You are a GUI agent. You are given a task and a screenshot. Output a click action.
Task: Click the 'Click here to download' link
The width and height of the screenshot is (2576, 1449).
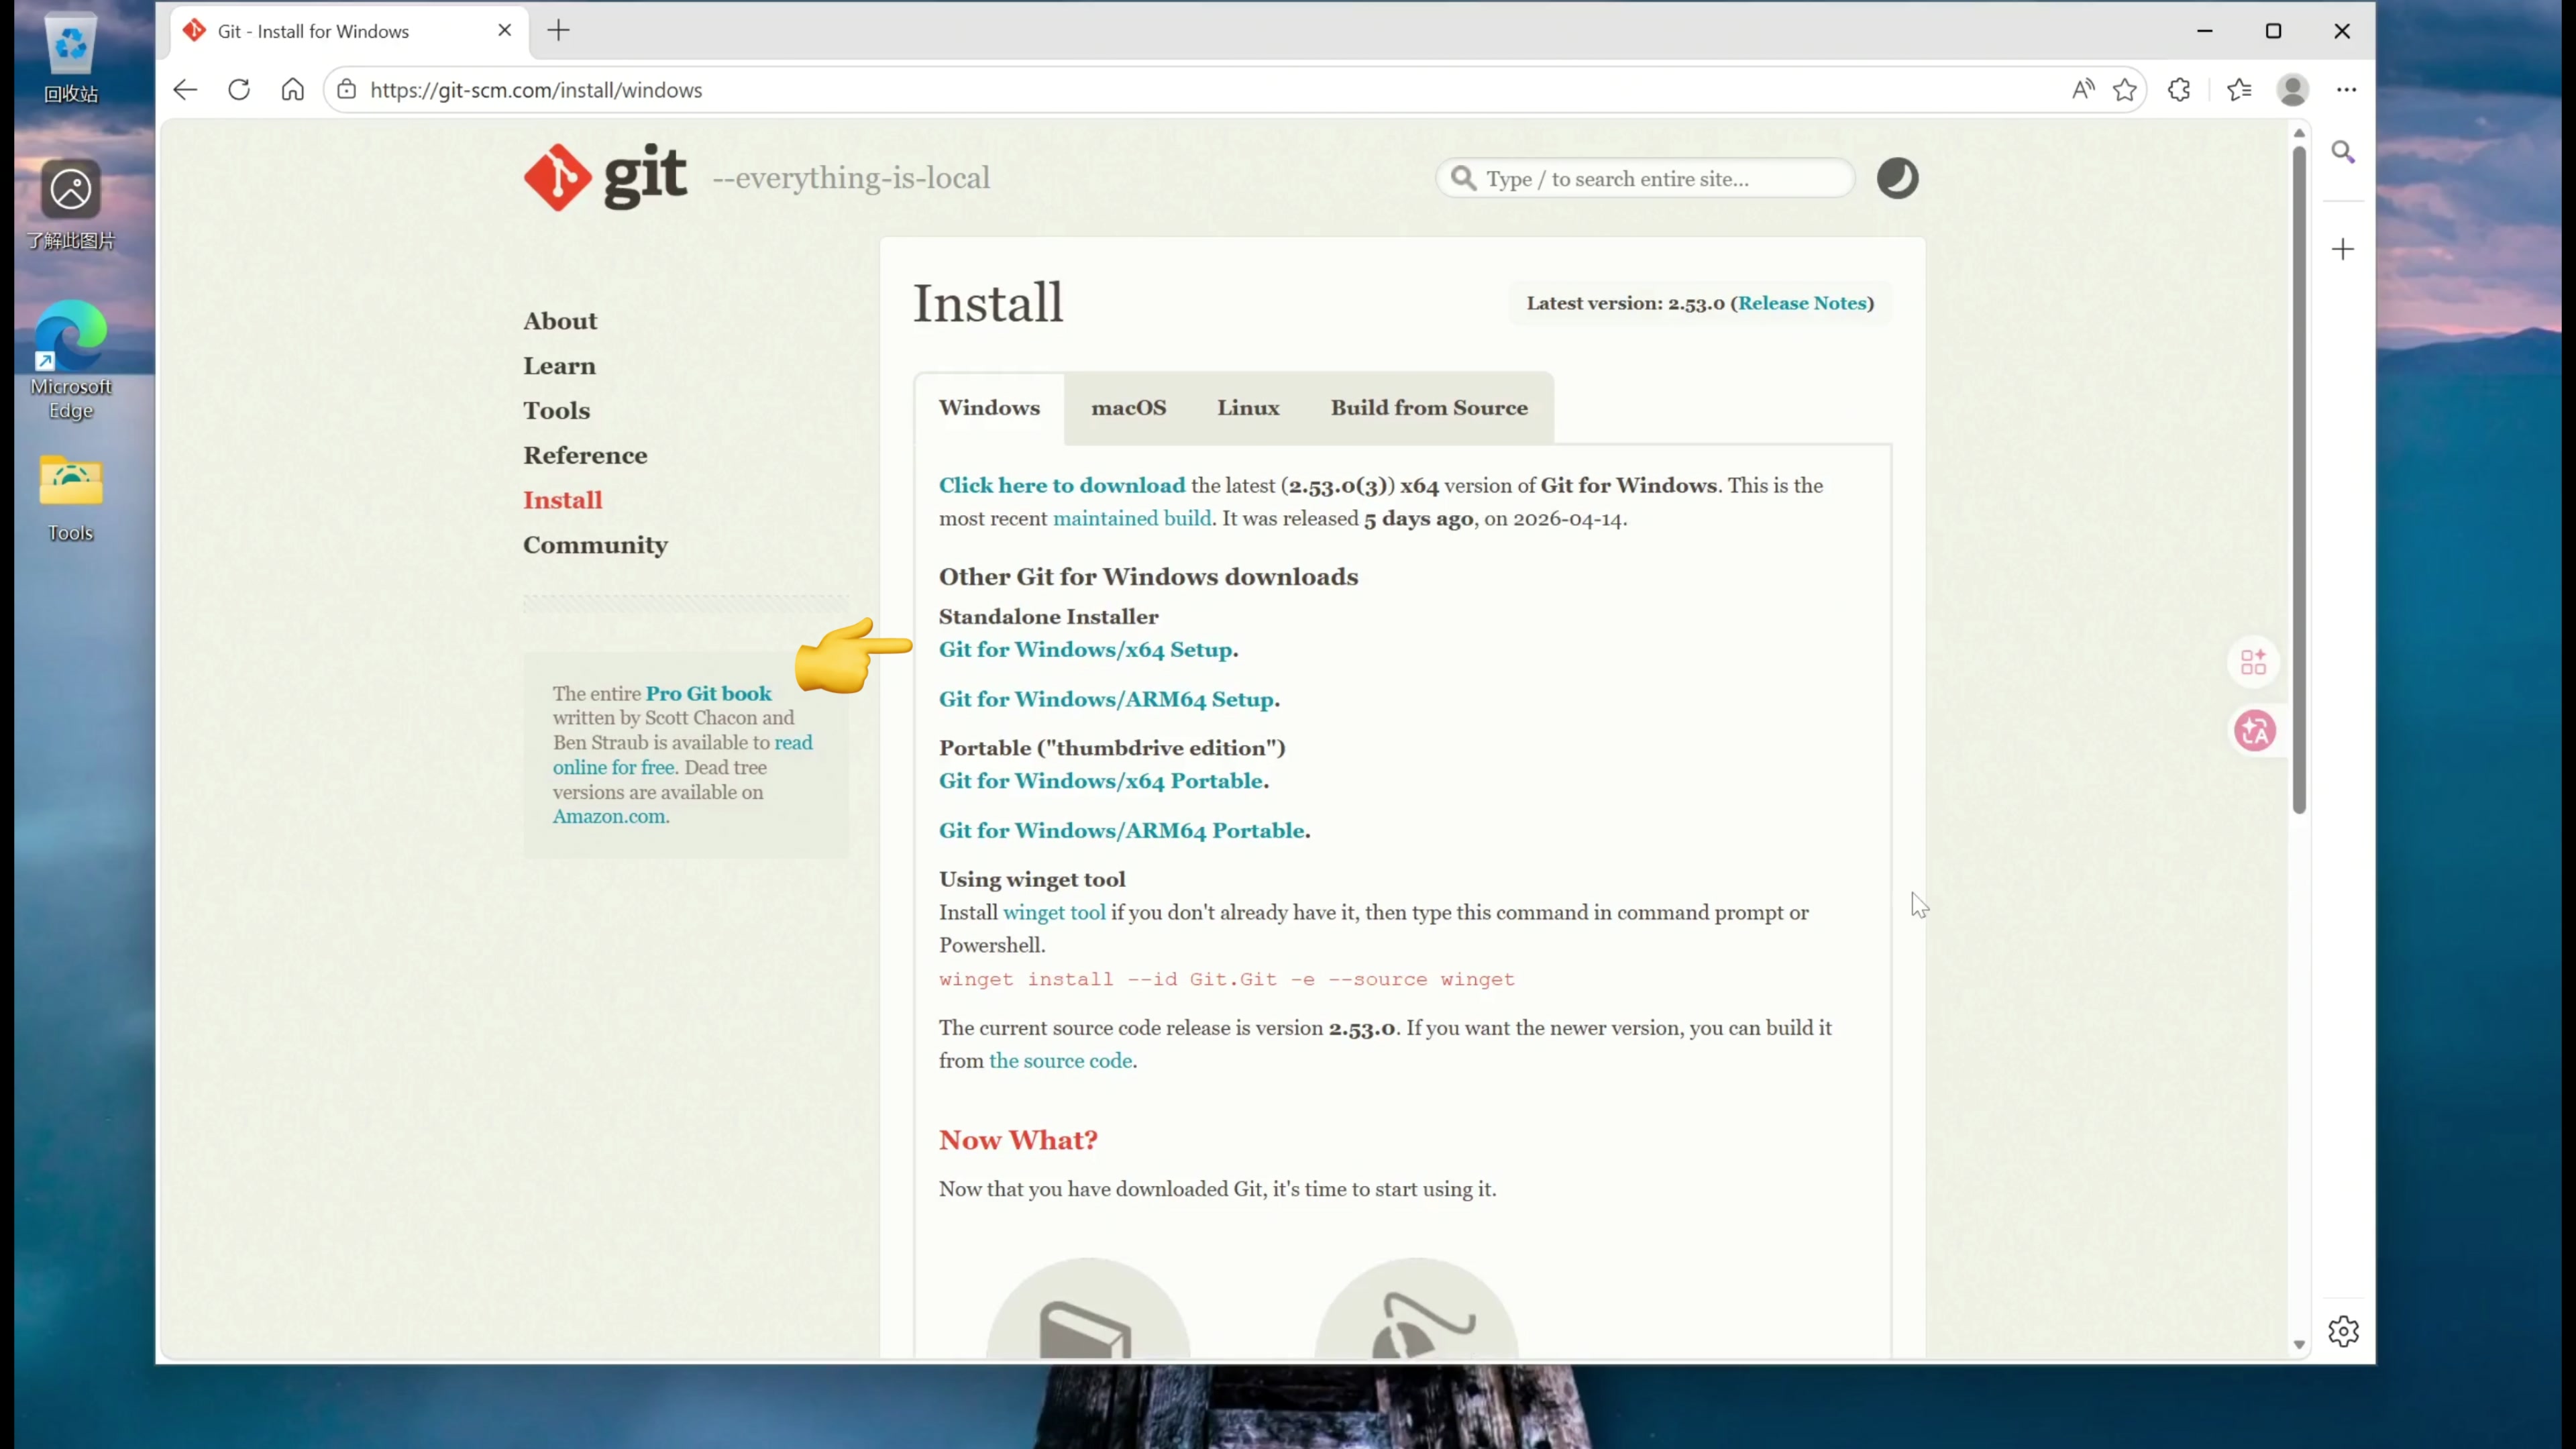[x=1061, y=486]
